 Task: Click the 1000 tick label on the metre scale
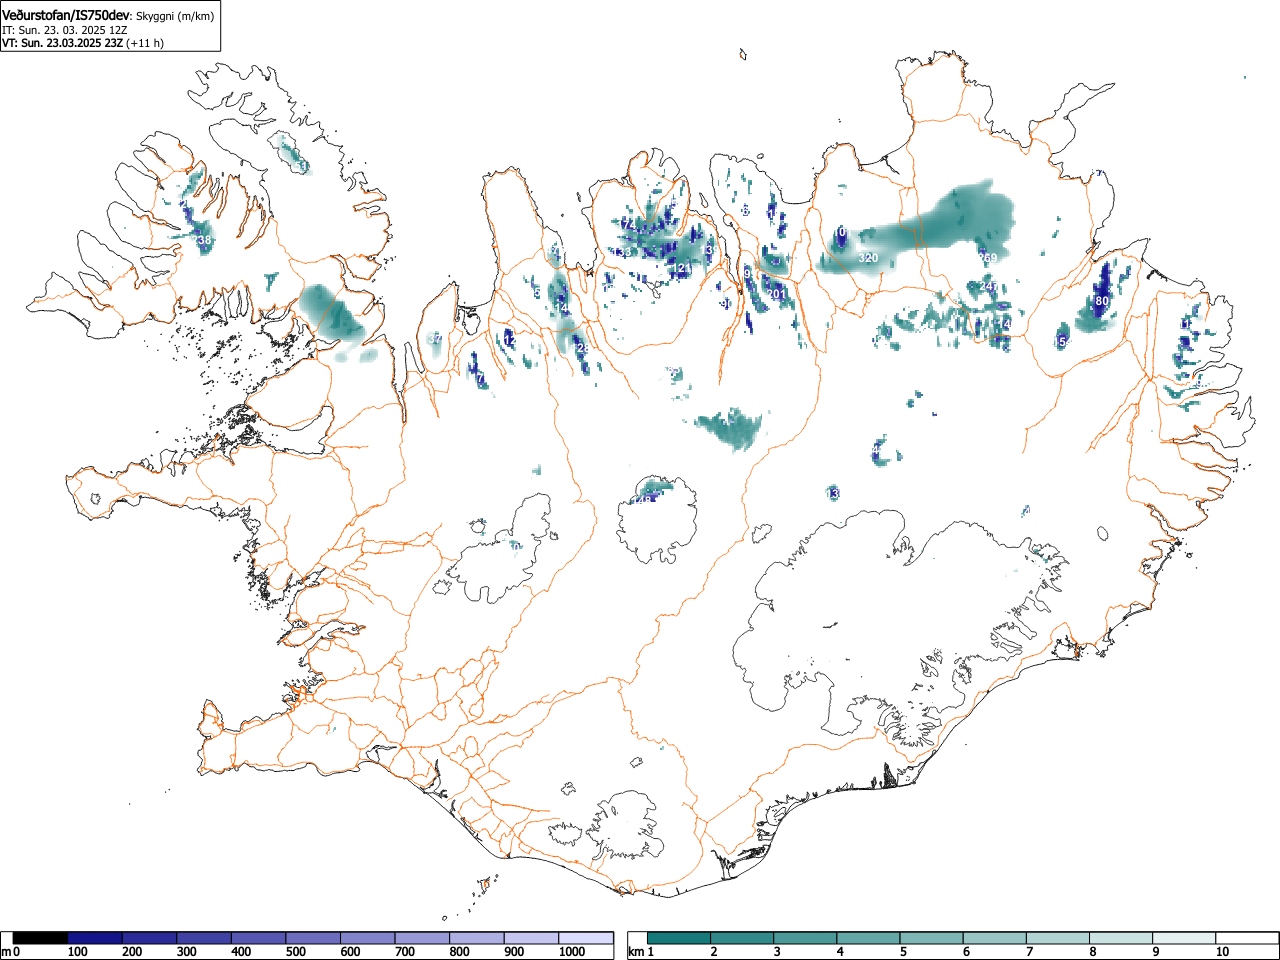pos(572,952)
